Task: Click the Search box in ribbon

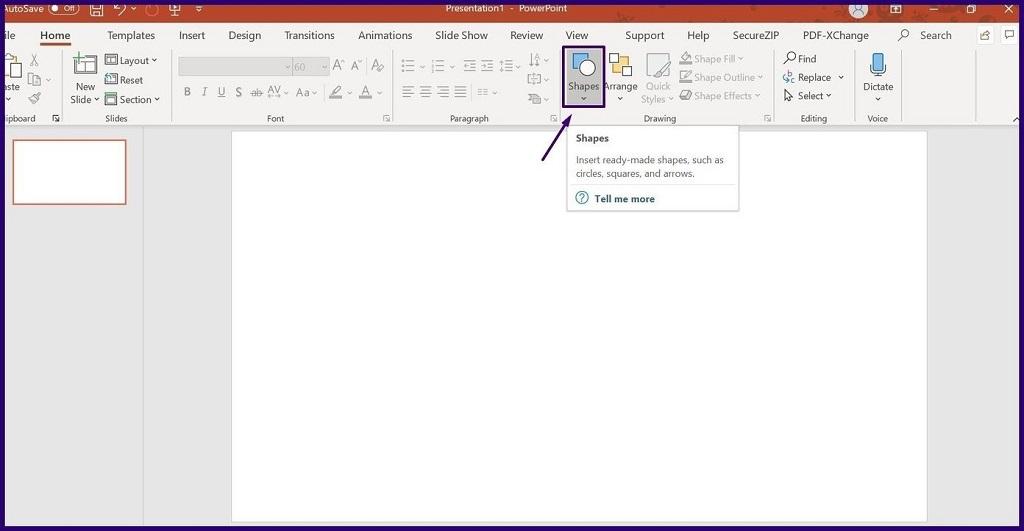Action: click(925, 35)
